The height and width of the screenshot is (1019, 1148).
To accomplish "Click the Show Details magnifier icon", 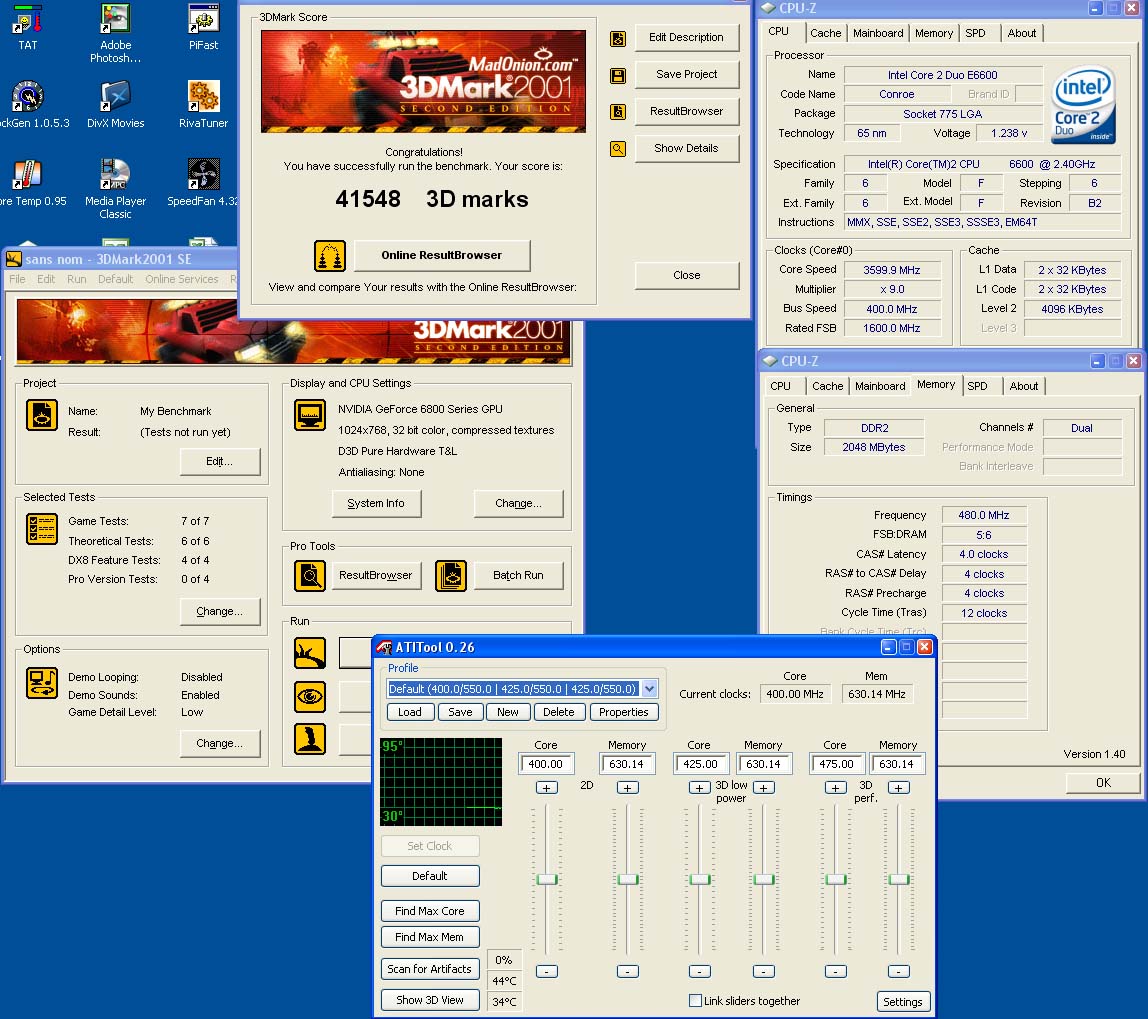I will [618, 149].
